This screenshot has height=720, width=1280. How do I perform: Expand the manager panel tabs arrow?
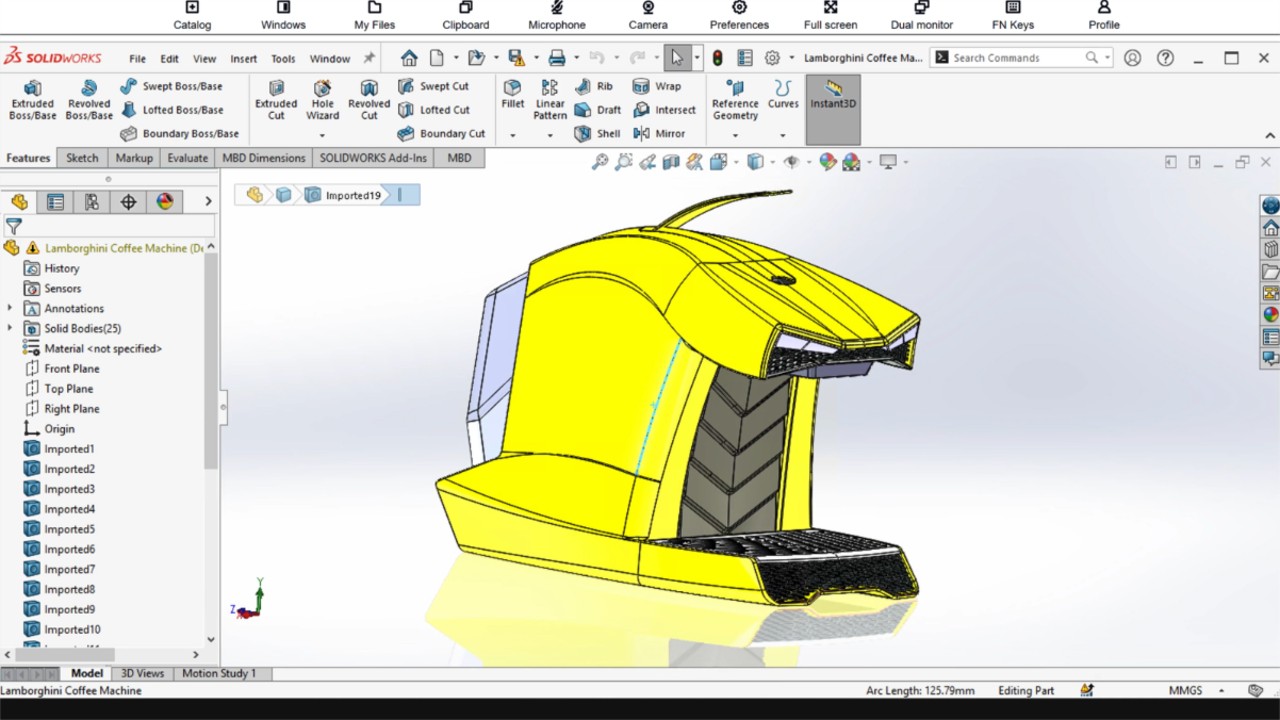click(x=208, y=202)
